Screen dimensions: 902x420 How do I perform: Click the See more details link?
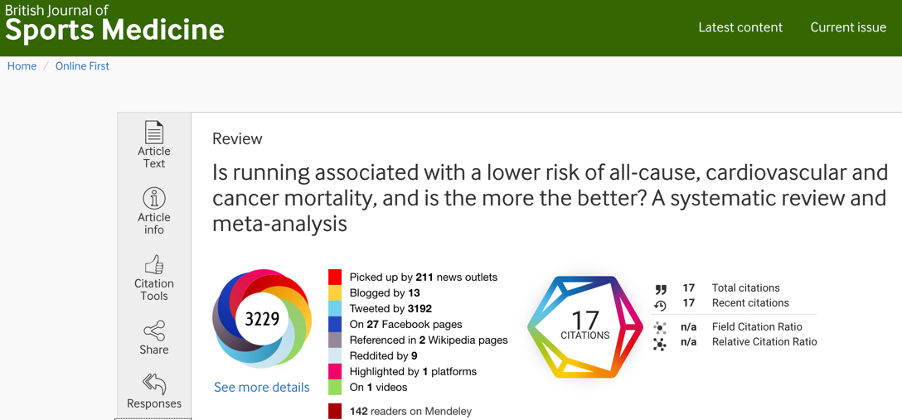262,387
